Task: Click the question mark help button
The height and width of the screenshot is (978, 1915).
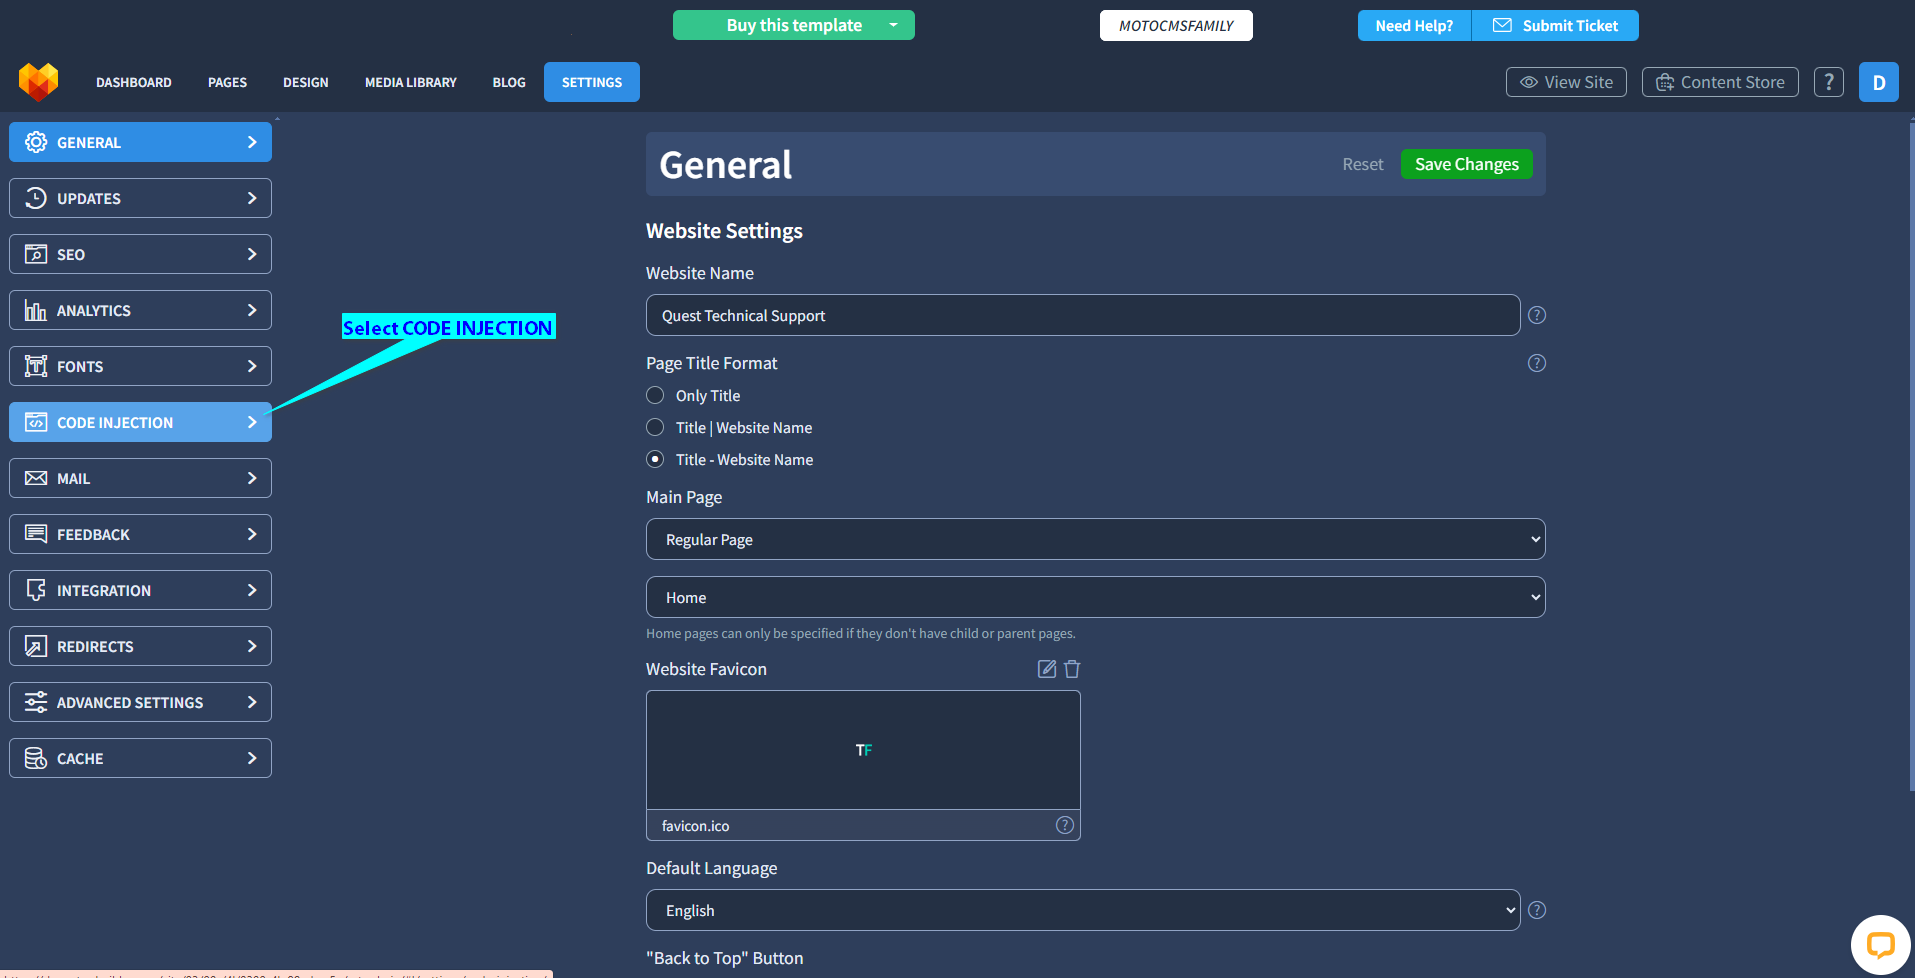Action: click(x=1829, y=82)
